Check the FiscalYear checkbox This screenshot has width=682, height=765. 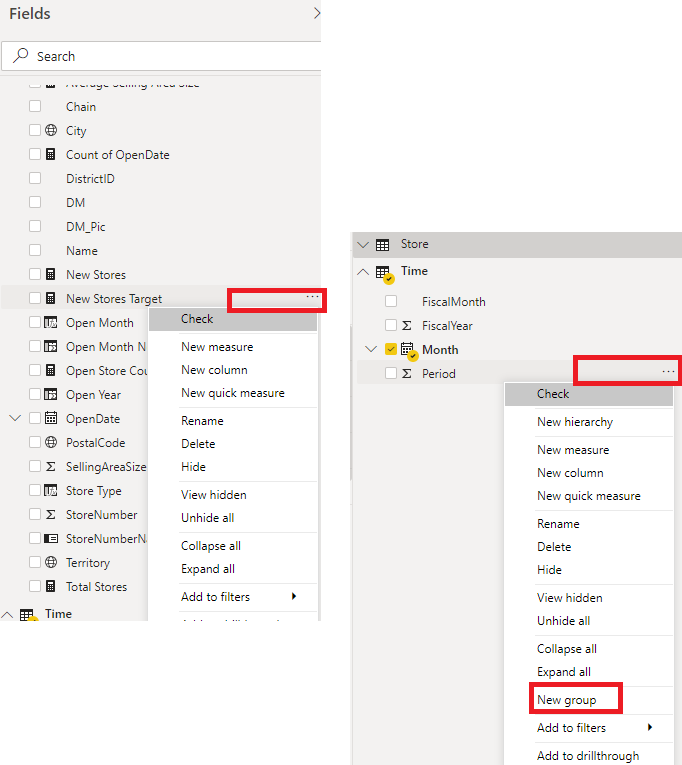[x=391, y=325]
